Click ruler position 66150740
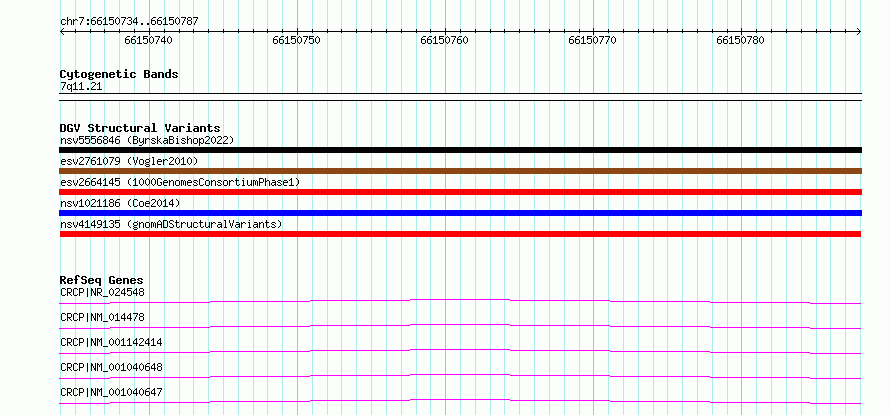 (x=149, y=40)
